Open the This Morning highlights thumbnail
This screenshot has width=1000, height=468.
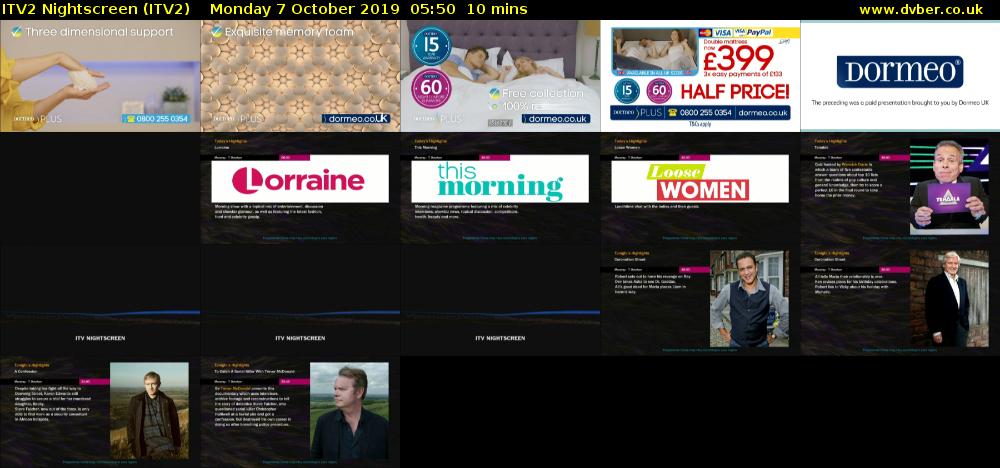tap(500, 188)
